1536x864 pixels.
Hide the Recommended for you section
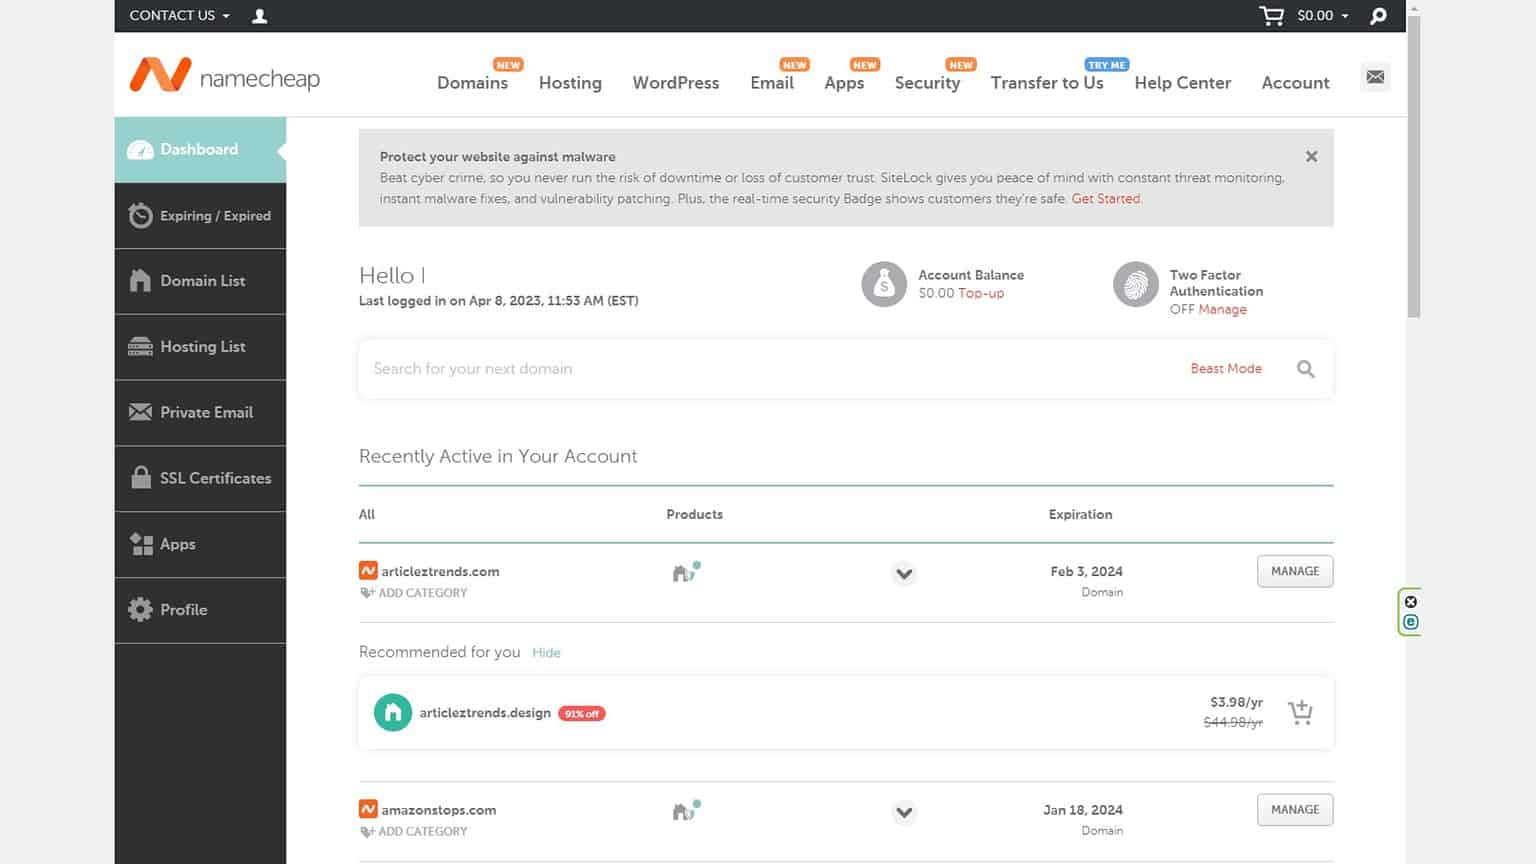point(546,652)
